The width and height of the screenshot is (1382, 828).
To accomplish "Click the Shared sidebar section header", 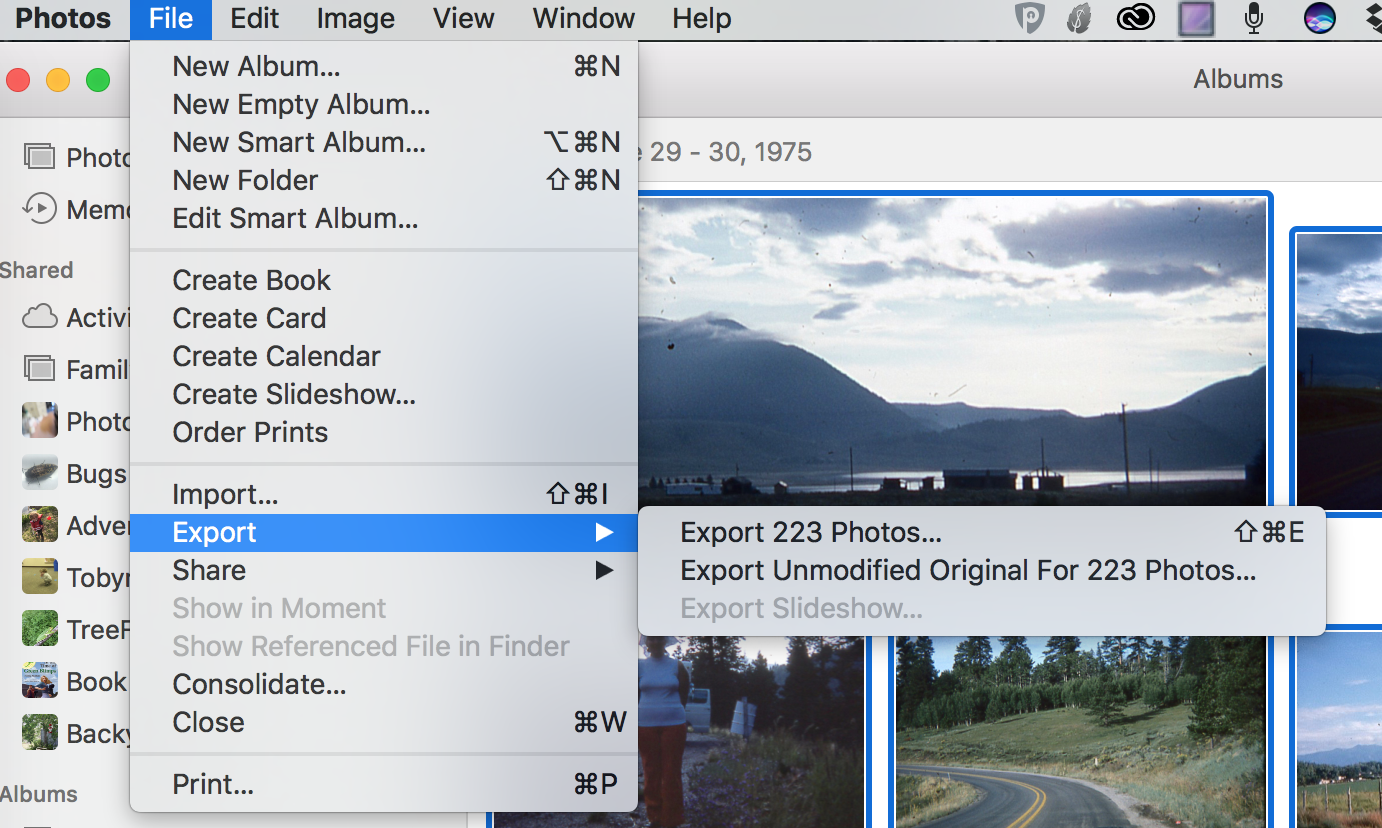I will 37,270.
